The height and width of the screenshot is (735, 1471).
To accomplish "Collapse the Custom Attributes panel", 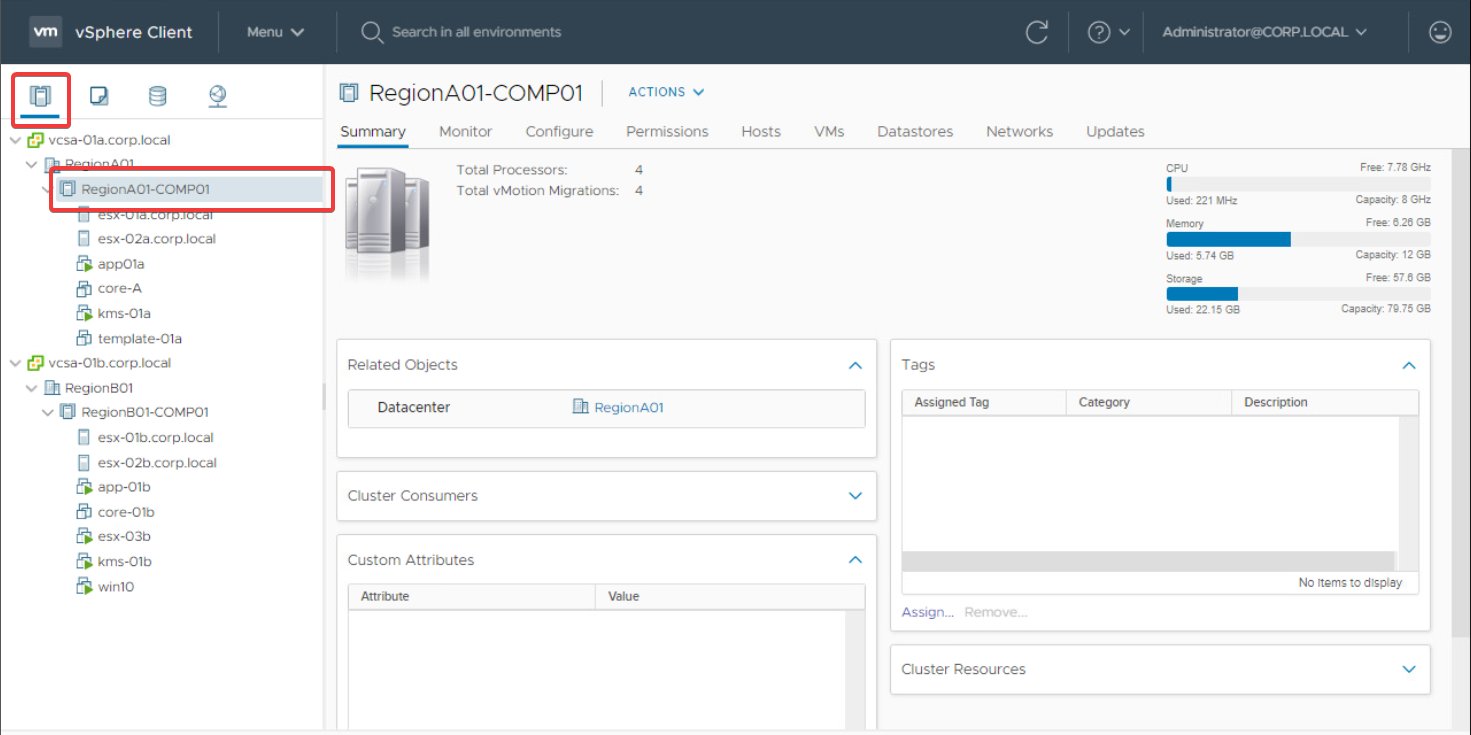I will (x=855, y=560).
